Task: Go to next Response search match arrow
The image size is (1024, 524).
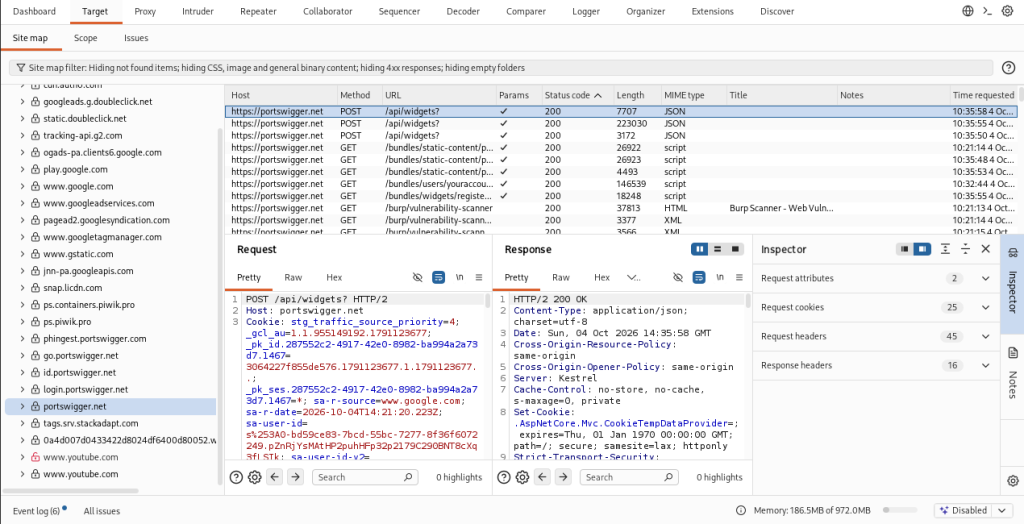Action: point(562,477)
